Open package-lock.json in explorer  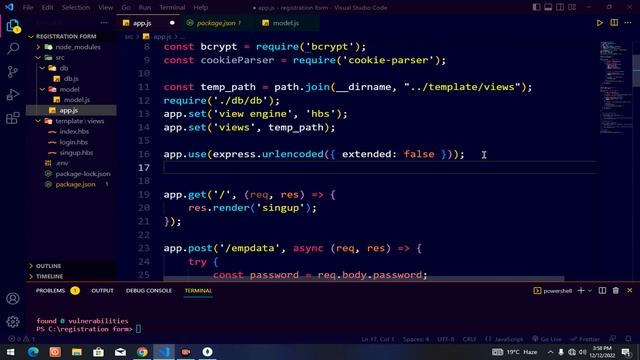(x=82, y=173)
